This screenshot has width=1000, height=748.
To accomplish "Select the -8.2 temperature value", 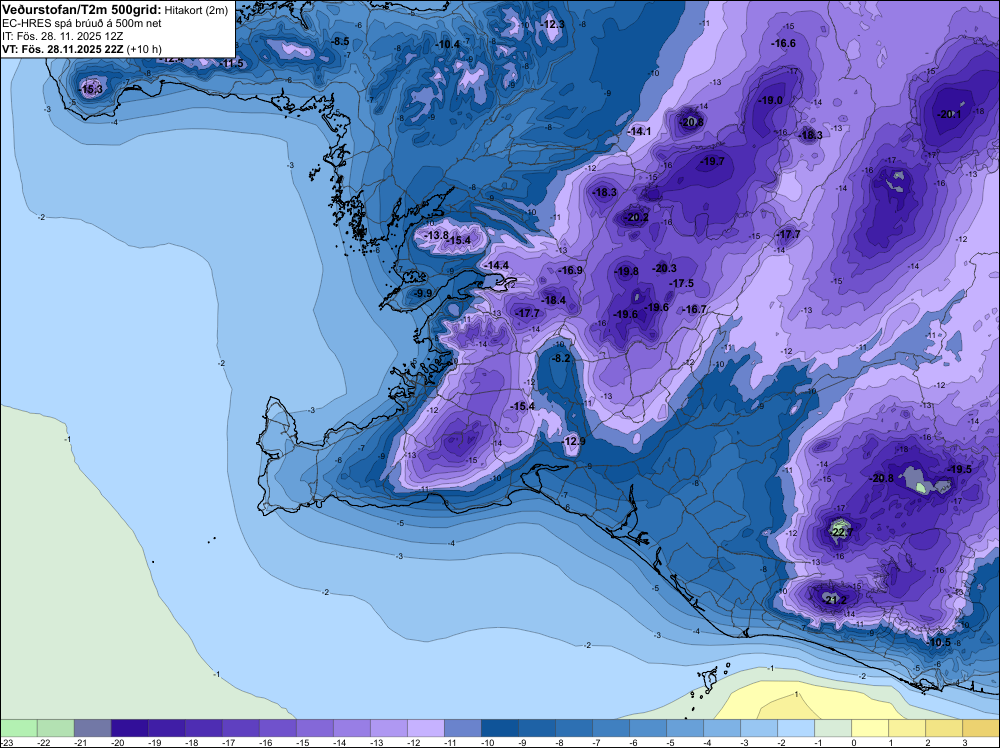I will (x=561, y=358).
